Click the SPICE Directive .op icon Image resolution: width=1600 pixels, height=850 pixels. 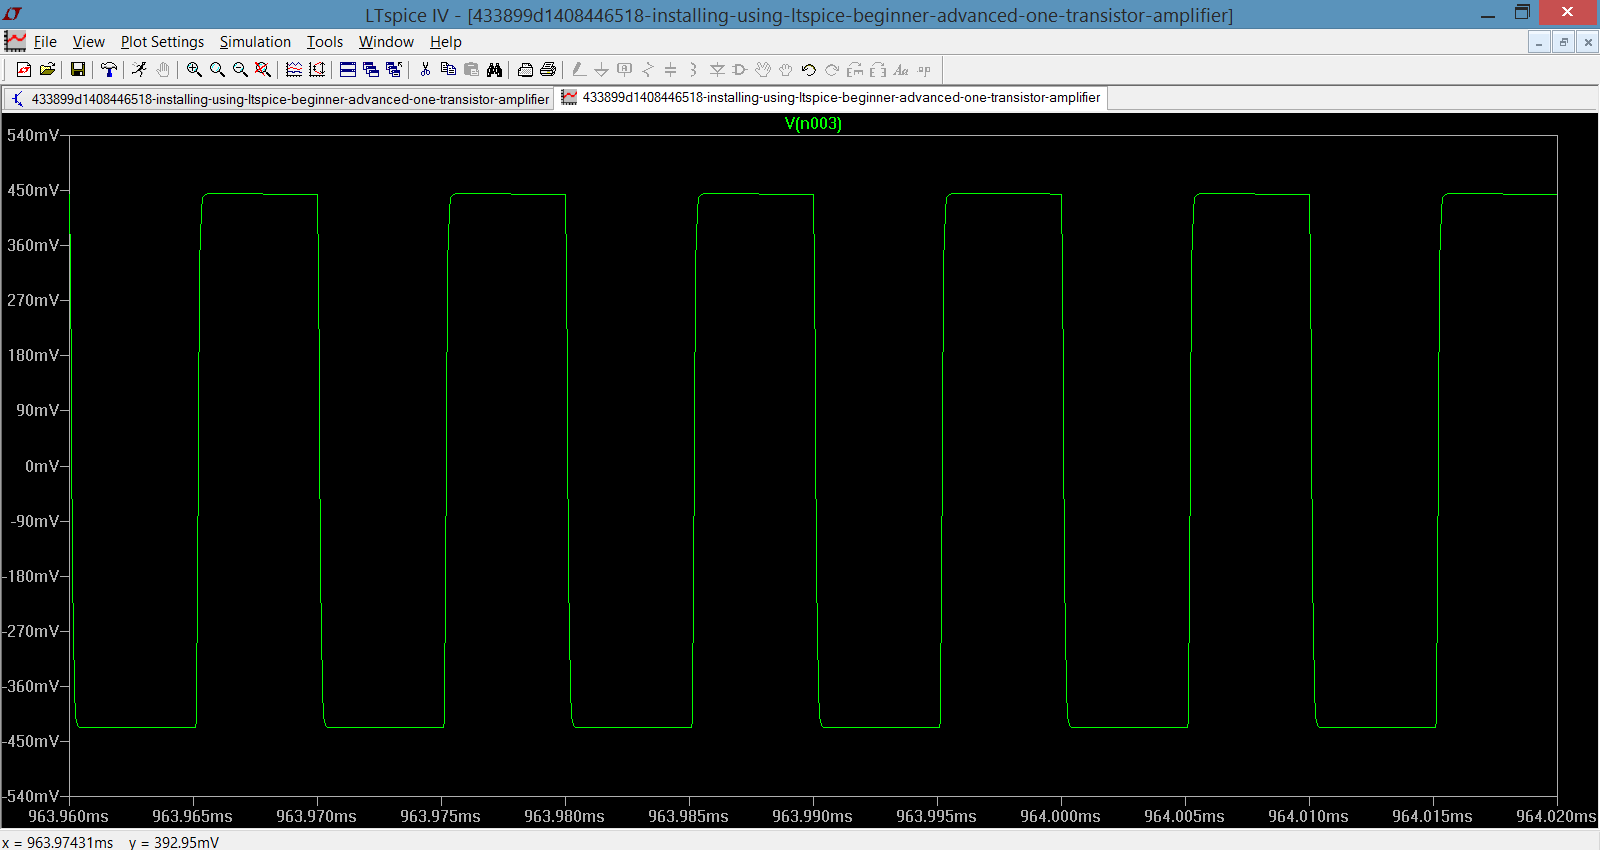pyautogui.click(x=924, y=69)
